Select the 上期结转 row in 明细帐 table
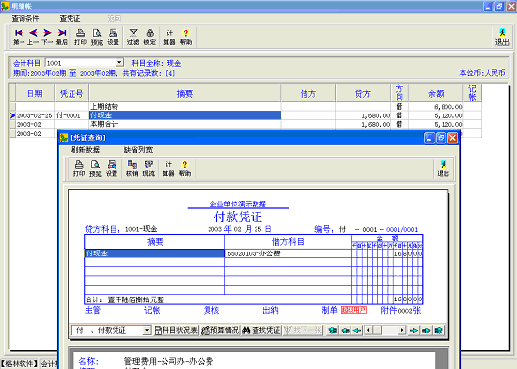The image size is (517, 369). tap(245, 107)
